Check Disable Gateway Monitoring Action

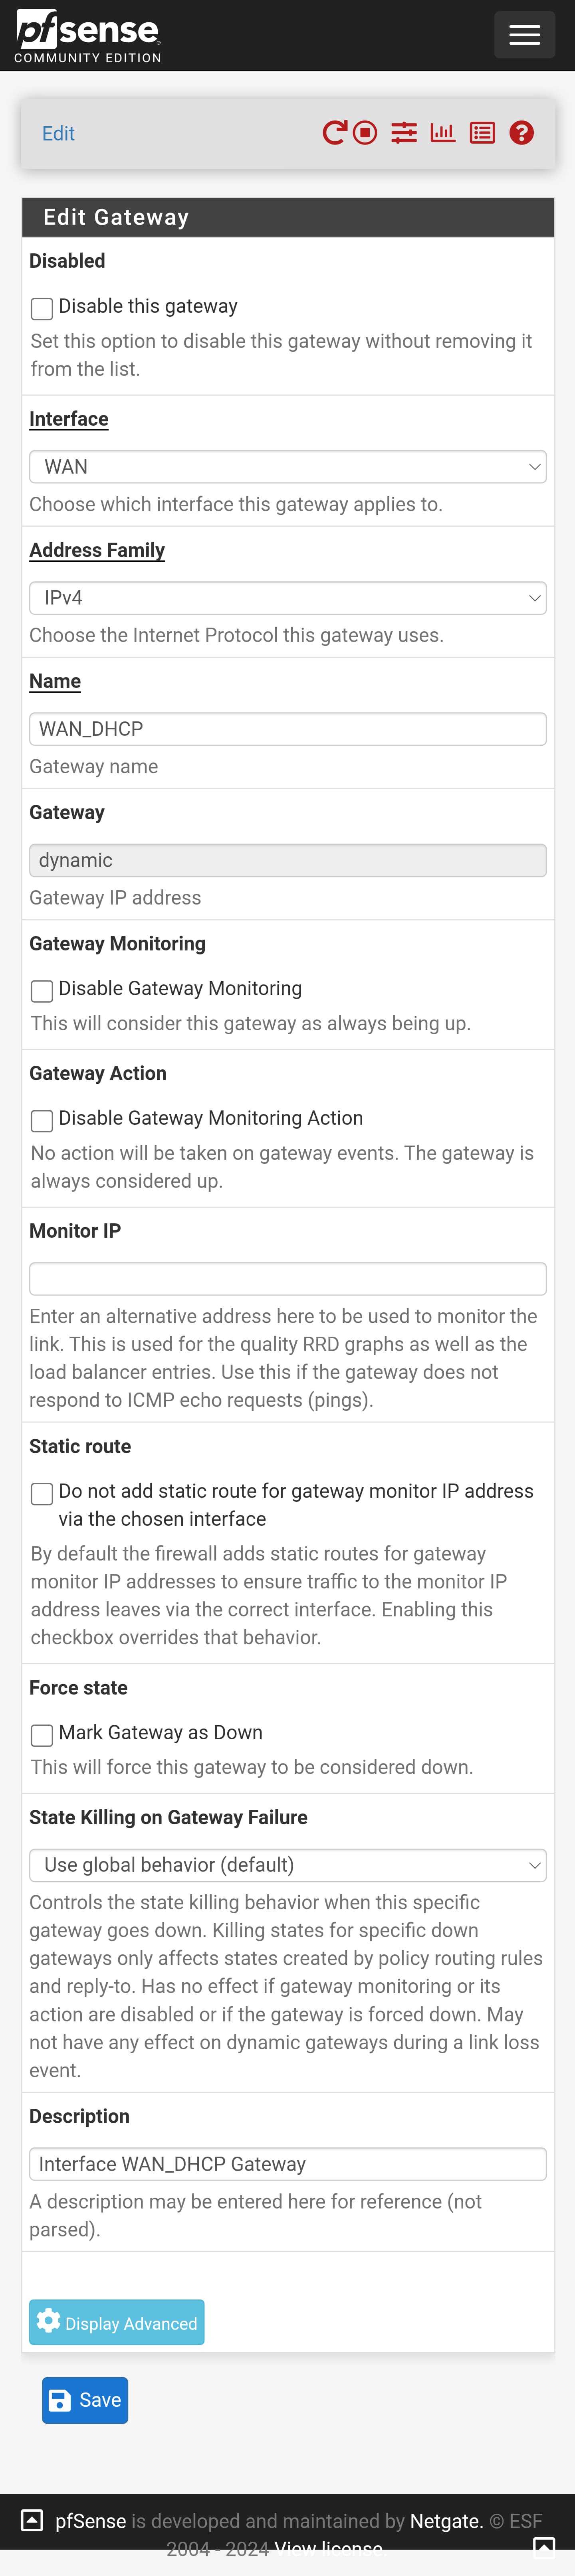(x=42, y=1120)
